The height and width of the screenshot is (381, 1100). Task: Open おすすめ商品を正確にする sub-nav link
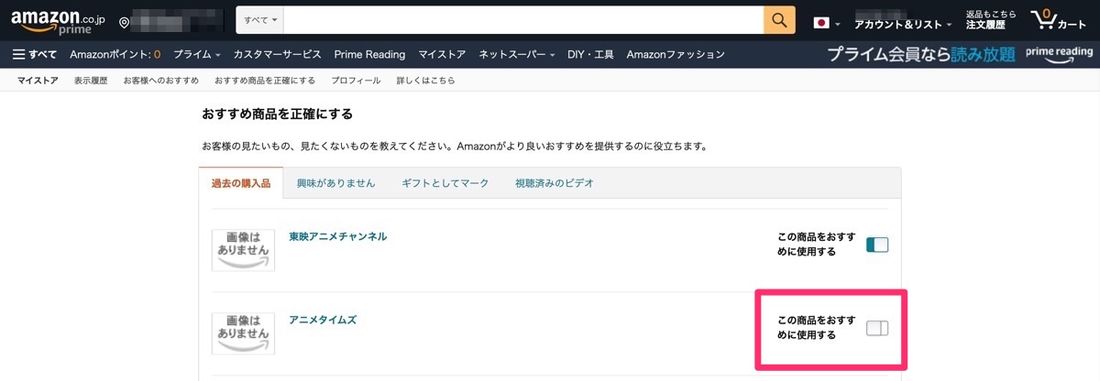[x=264, y=80]
